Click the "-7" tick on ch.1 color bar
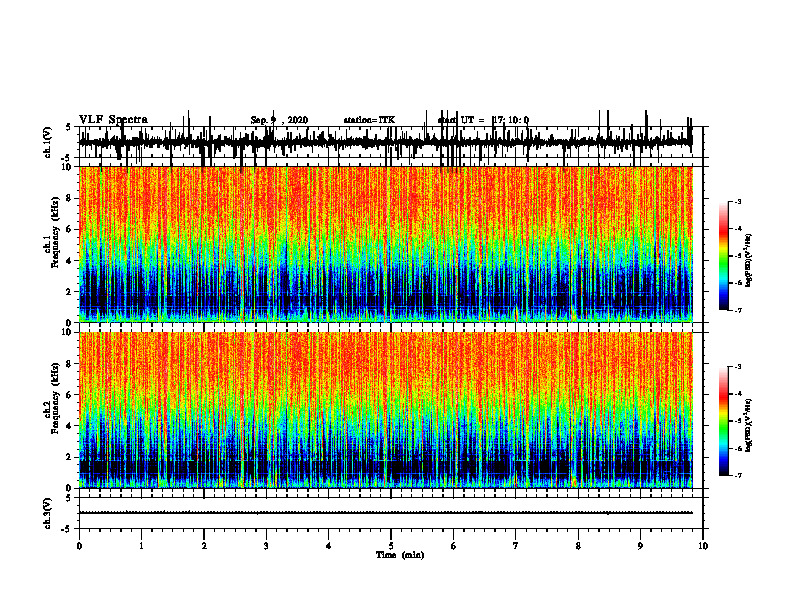792x612 pixels. [737, 310]
